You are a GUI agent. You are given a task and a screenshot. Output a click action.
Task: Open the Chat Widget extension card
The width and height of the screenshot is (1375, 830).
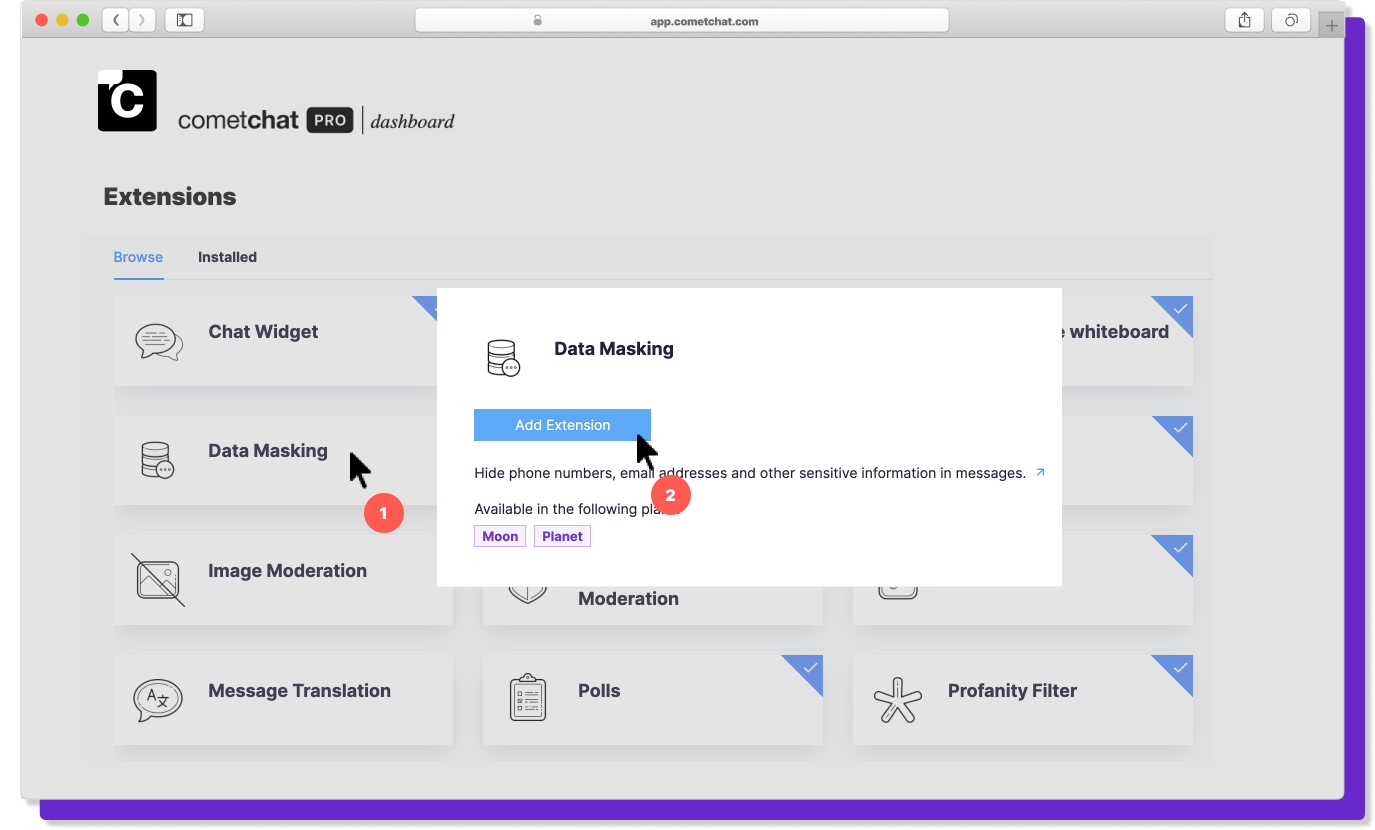283,341
